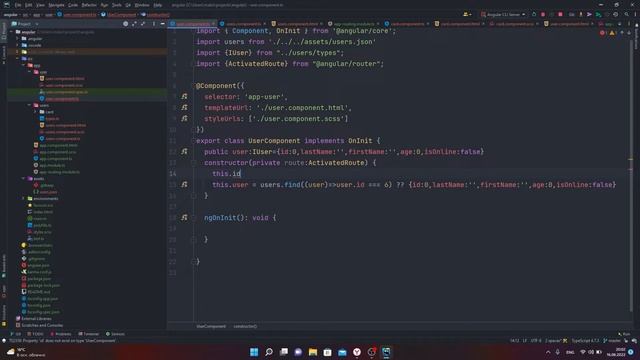Open the Navigate menu
Viewport: 640px width, 360px height.
pyautogui.click(x=56, y=5)
